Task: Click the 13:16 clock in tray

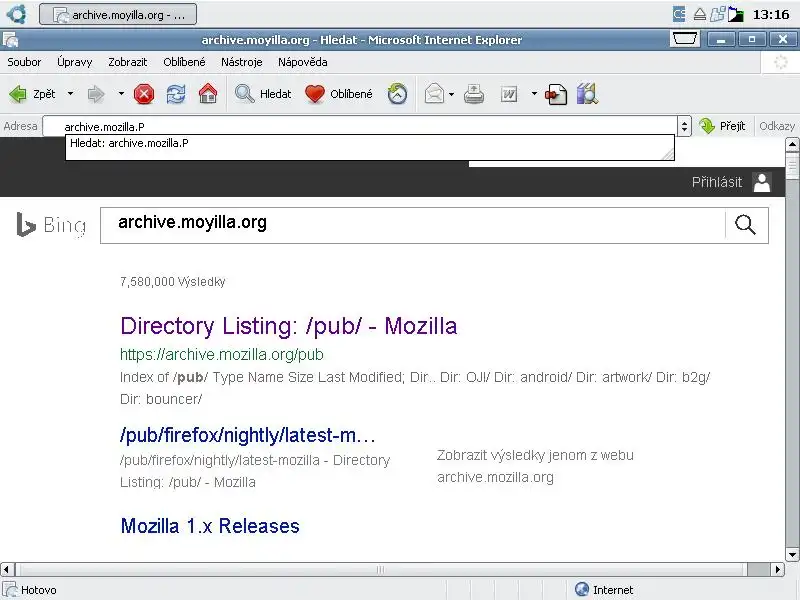Action: [x=771, y=14]
